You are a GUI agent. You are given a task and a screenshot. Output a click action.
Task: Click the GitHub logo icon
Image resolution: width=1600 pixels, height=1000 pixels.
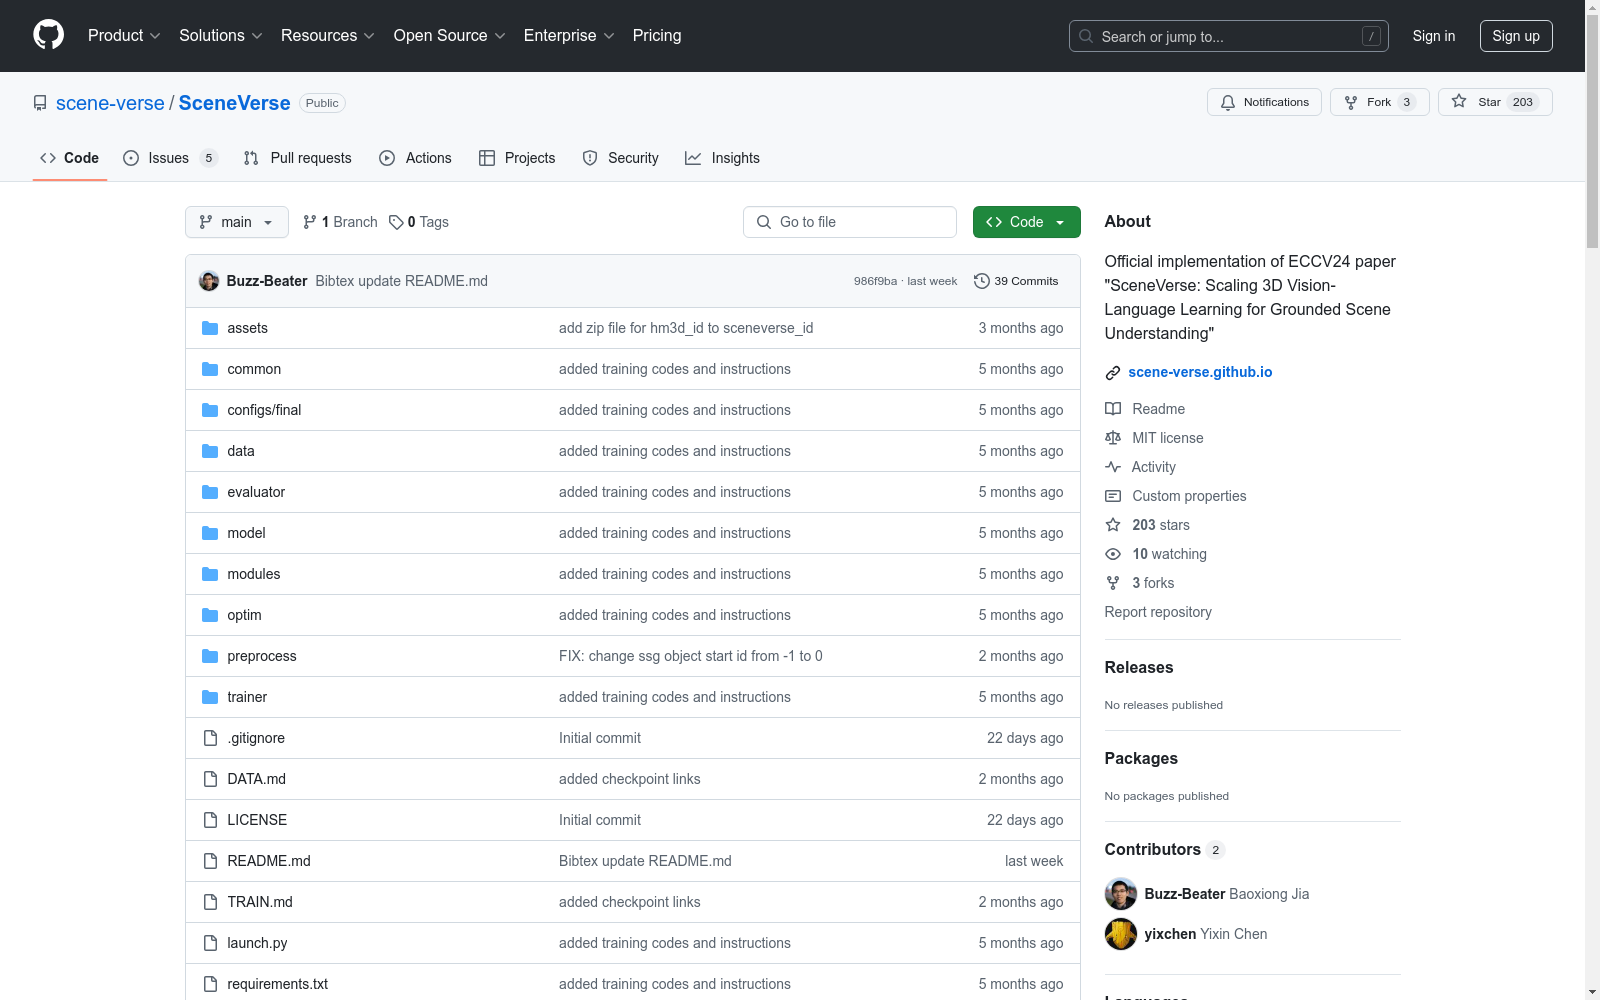pyautogui.click(x=48, y=35)
